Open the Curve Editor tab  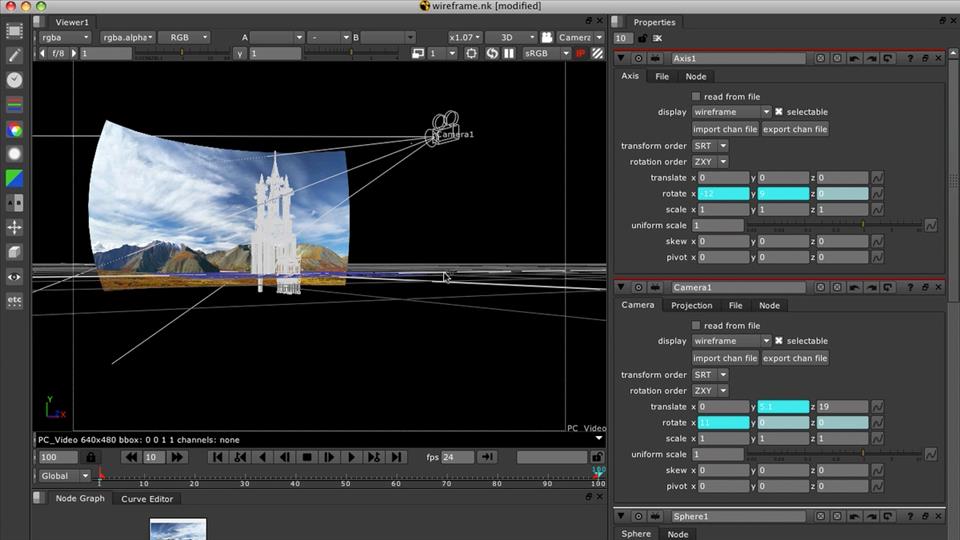tap(147, 499)
